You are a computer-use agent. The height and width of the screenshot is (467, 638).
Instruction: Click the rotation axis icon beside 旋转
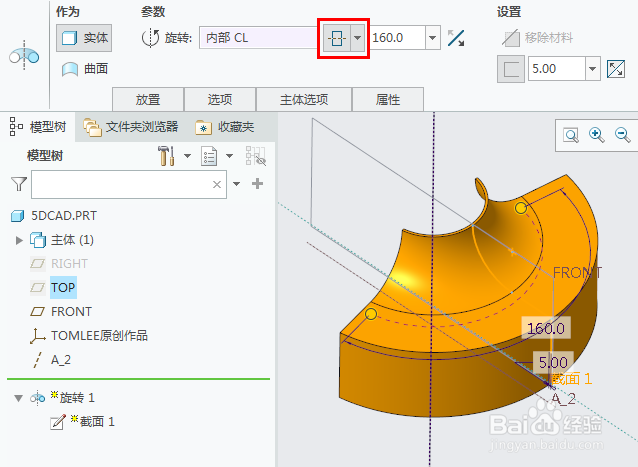click(150, 38)
